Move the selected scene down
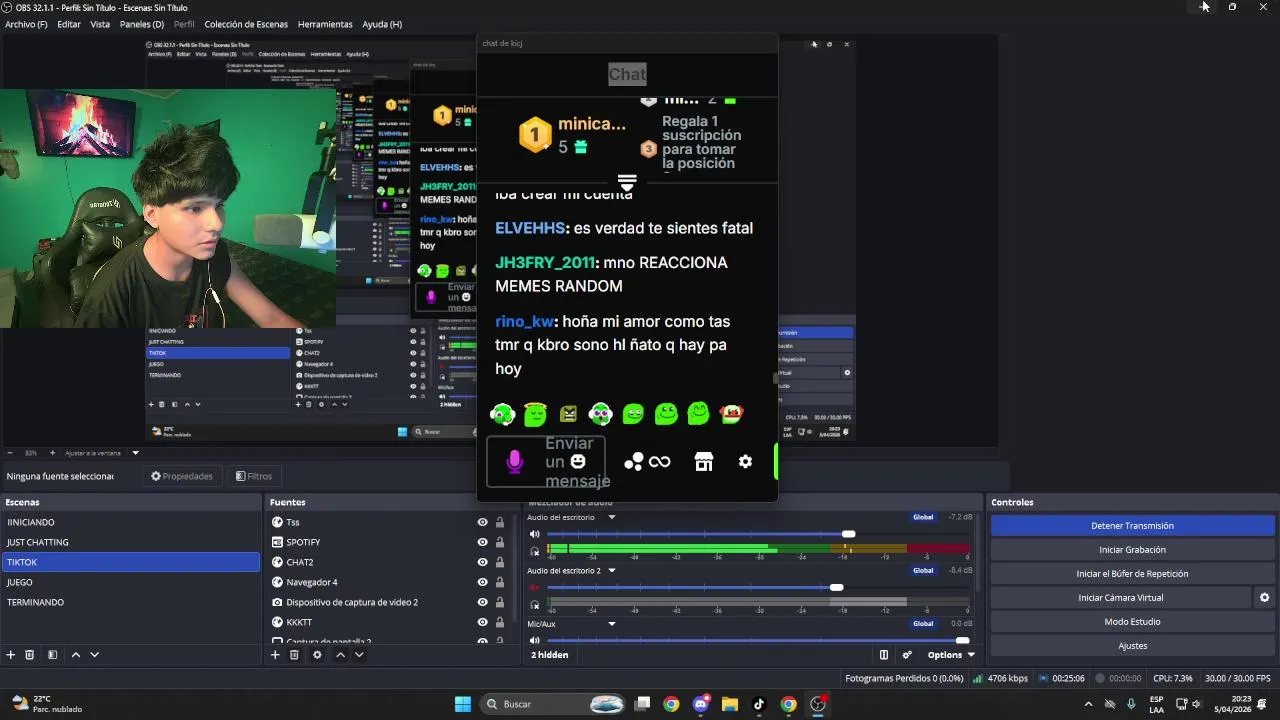 [94, 655]
